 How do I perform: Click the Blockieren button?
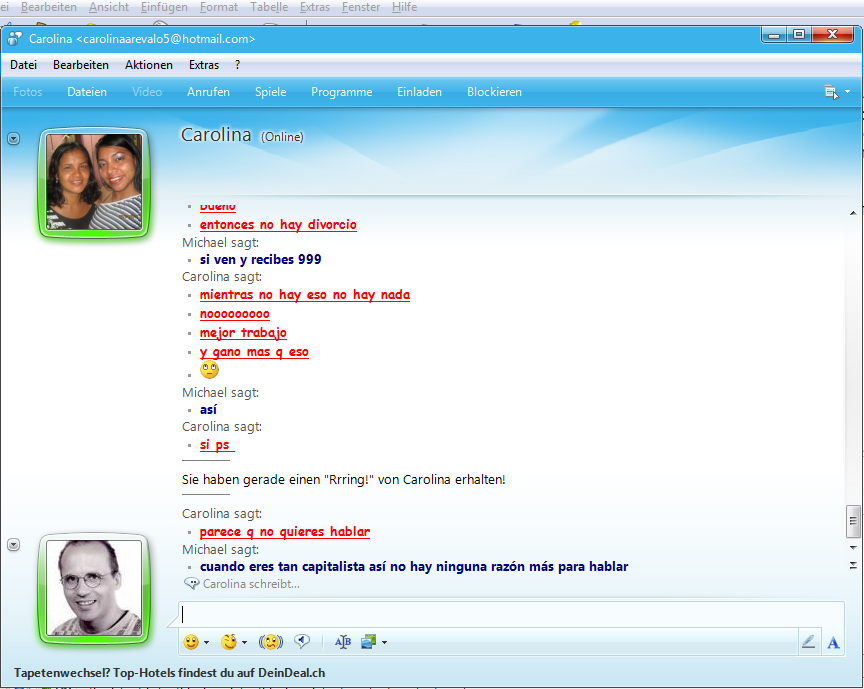coord(494,92)
